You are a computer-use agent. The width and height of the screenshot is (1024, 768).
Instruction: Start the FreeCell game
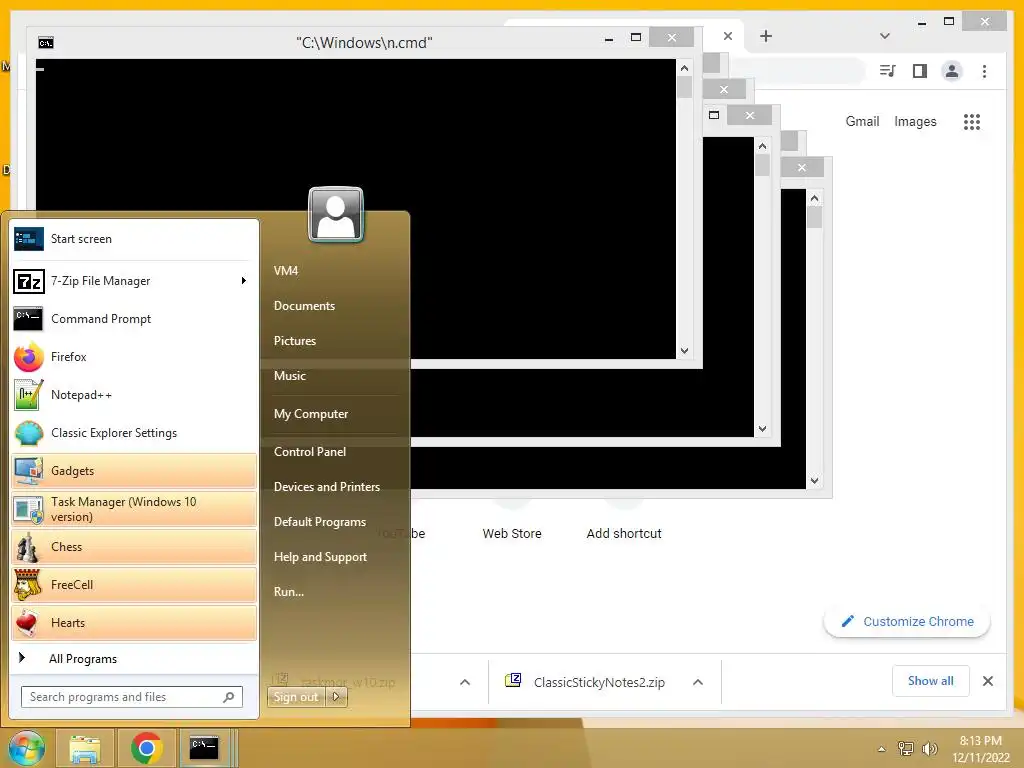tap(134, 584)
